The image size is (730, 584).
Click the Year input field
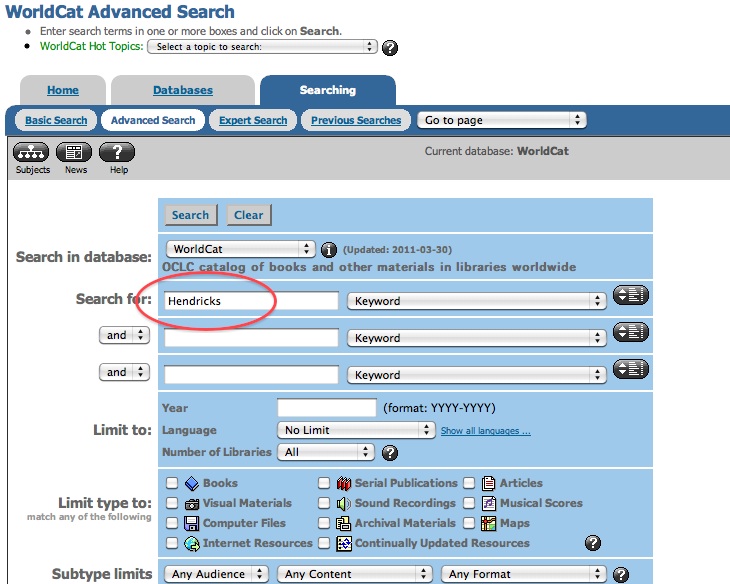pyautogui.click(x=325, y=408)
